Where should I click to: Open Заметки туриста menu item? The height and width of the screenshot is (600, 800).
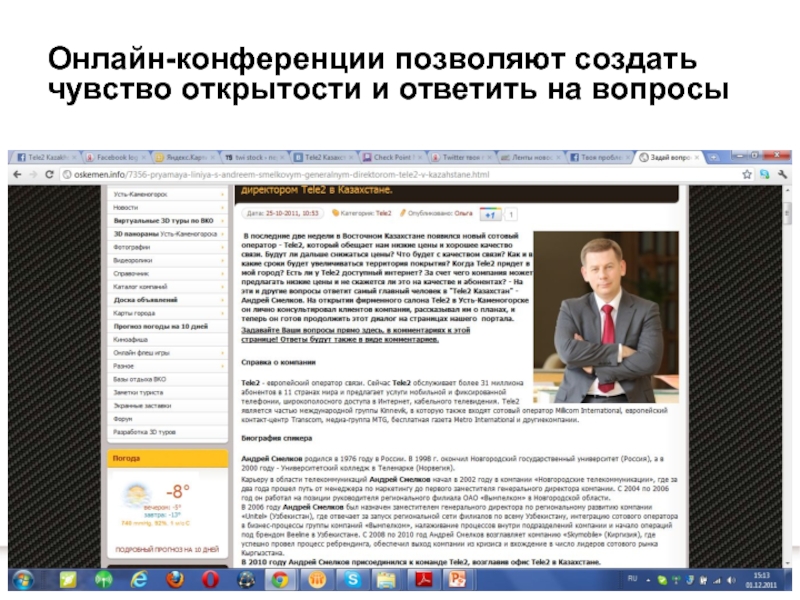click(167, 392)
